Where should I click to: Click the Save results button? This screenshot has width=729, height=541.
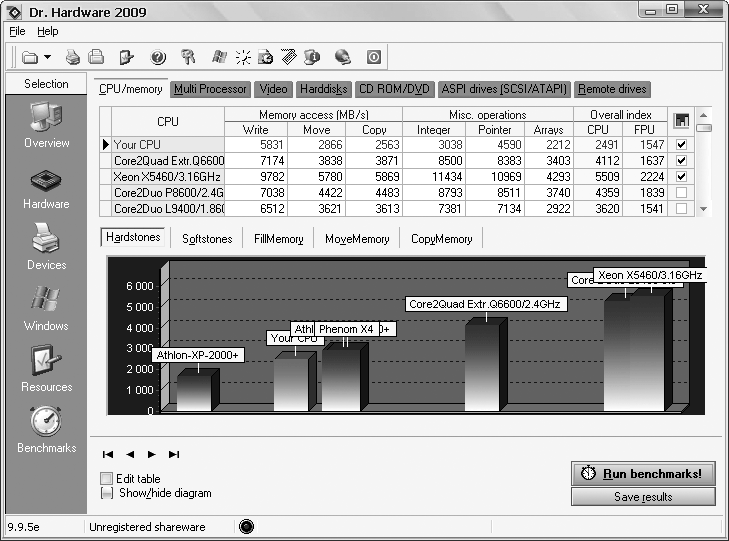[x=643, y=497]
